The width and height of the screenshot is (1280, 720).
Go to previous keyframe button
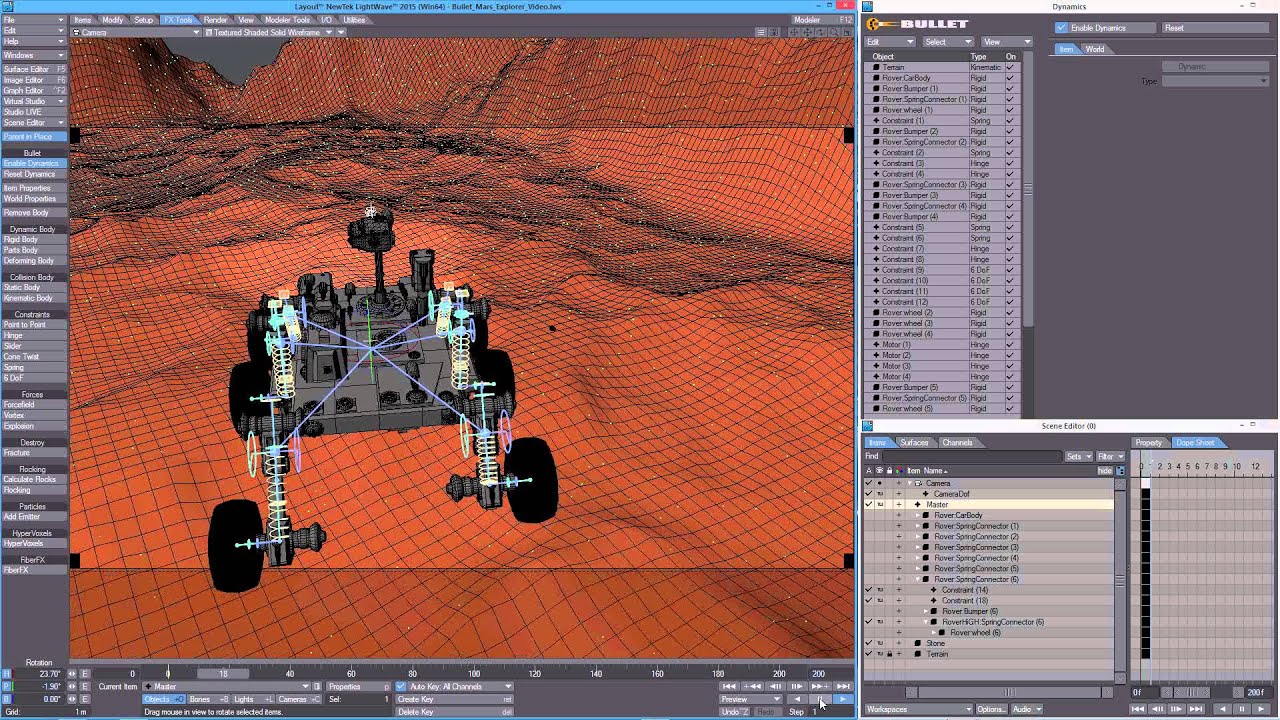752,686
